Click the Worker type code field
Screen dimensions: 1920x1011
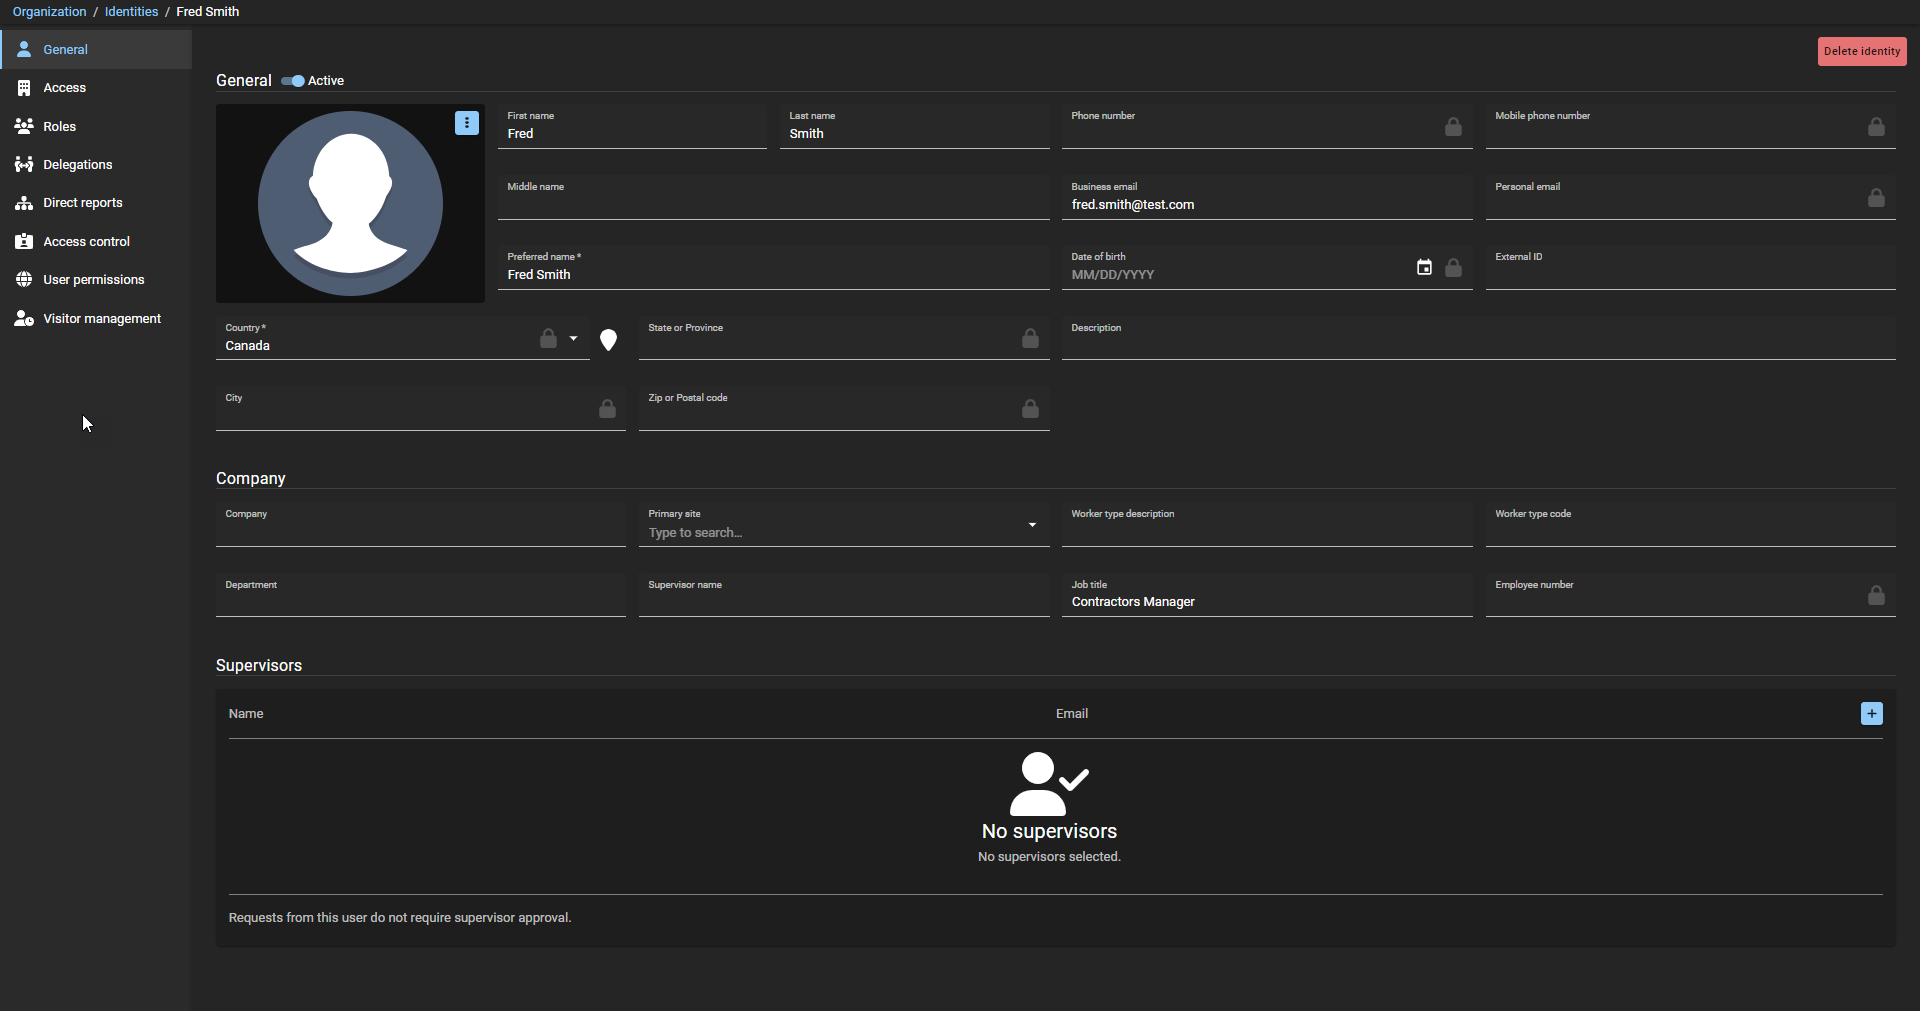(1690, 525)
